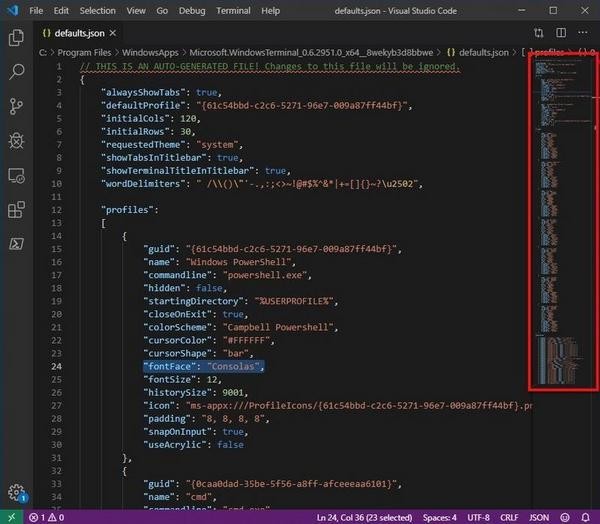The width and height of the screenshot is (600, 524).
Task: Open the File menu
Action: point(36,11)
